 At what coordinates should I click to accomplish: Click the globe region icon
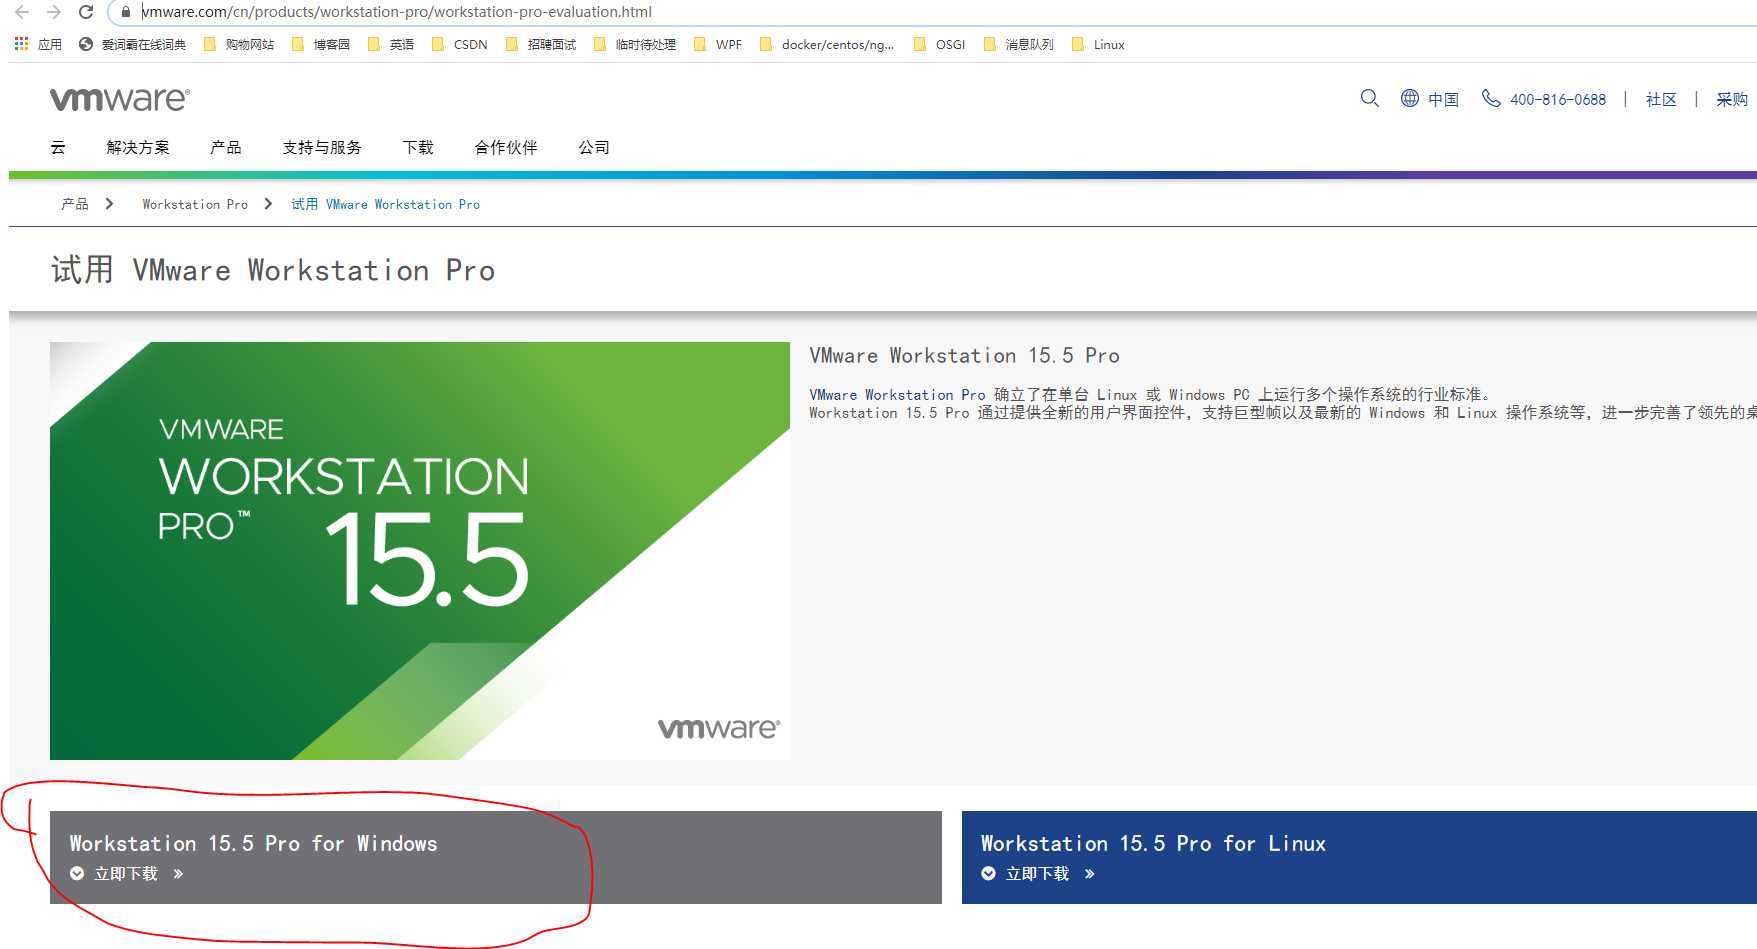tap(1409, 98)
